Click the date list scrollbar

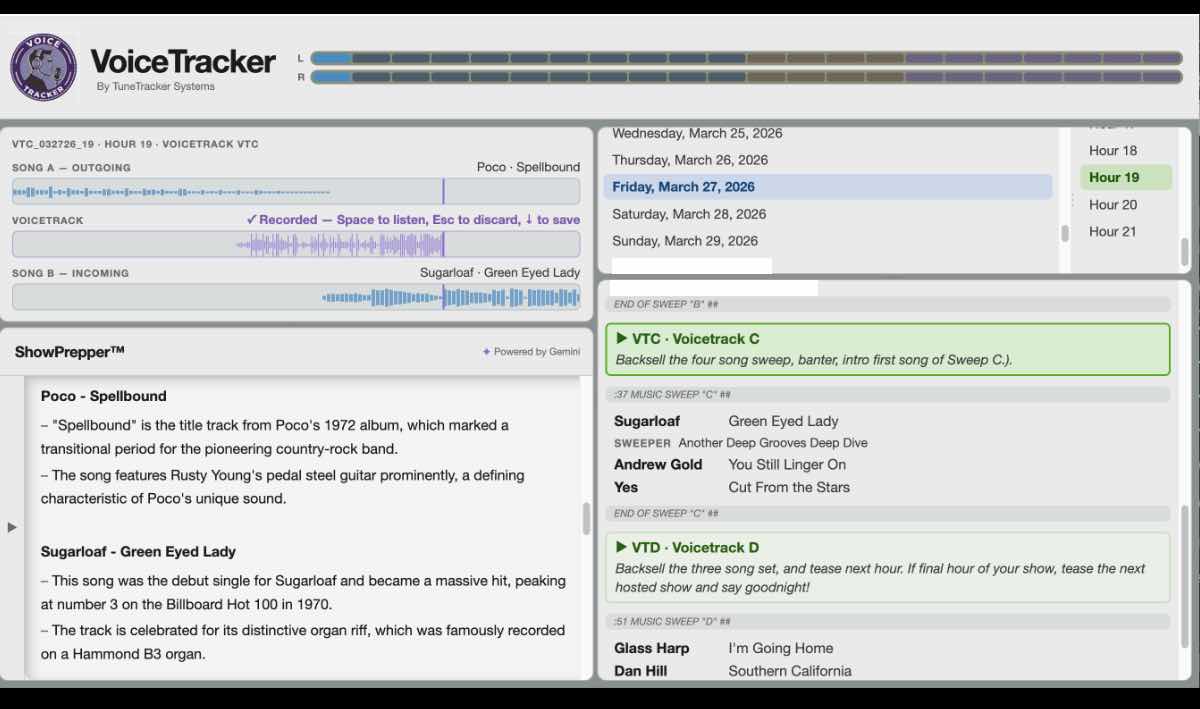tap(1064, 232)
